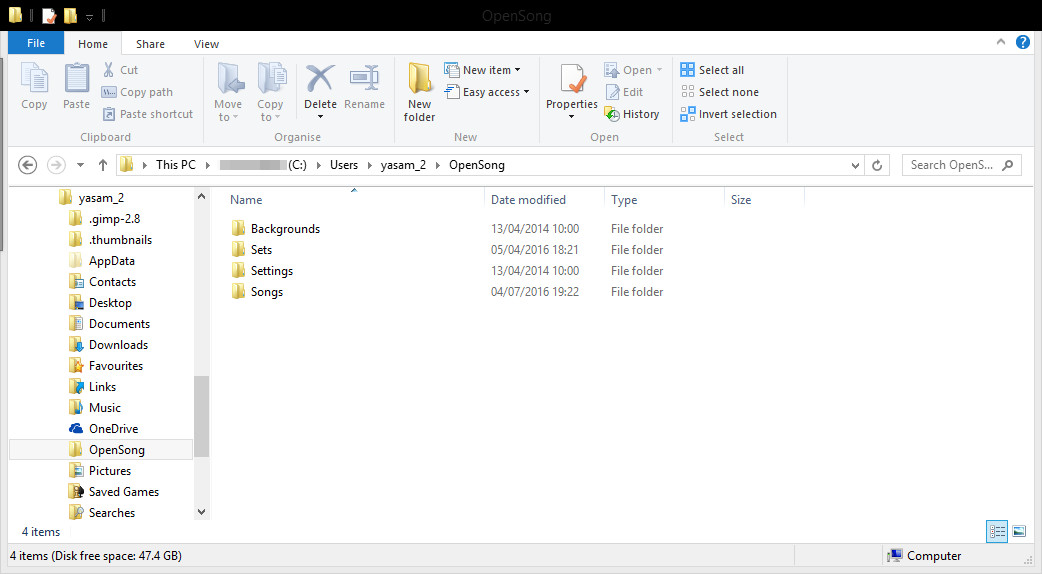The height and width of the screenshot is (574, 1042).
Task: Sort by the Type column header
Action: click(x=624, y=199)
